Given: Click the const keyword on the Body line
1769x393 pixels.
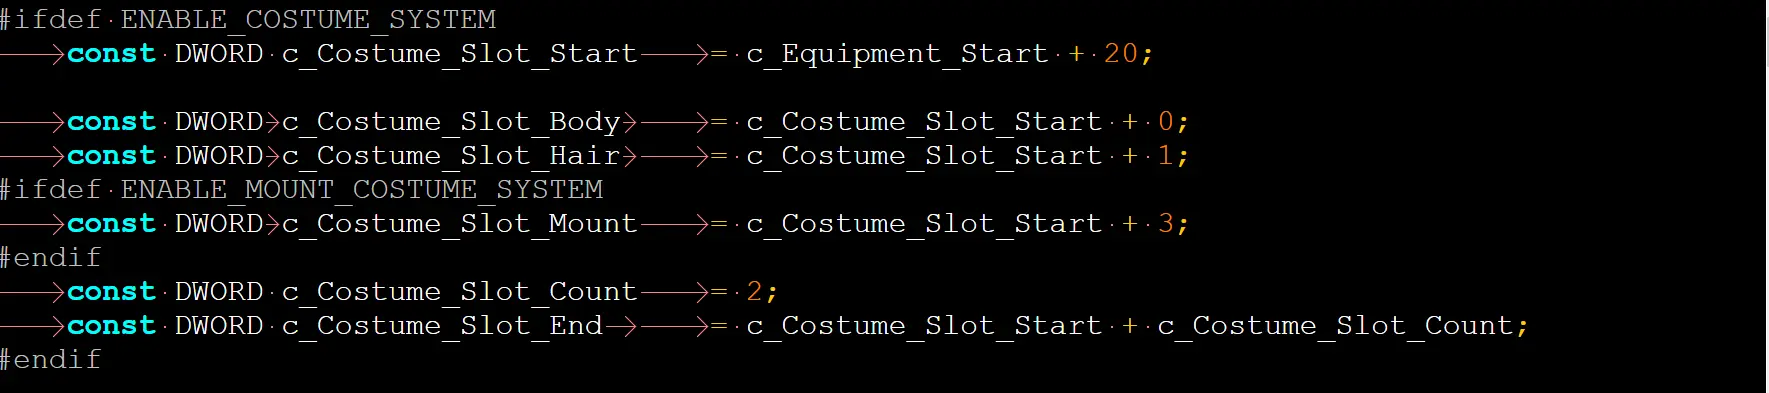Looking at the screenshot, I should [x=111, y=122].
